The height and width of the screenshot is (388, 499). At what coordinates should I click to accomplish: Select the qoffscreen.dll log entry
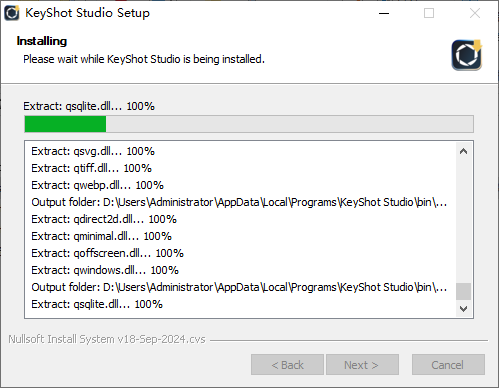107,253
